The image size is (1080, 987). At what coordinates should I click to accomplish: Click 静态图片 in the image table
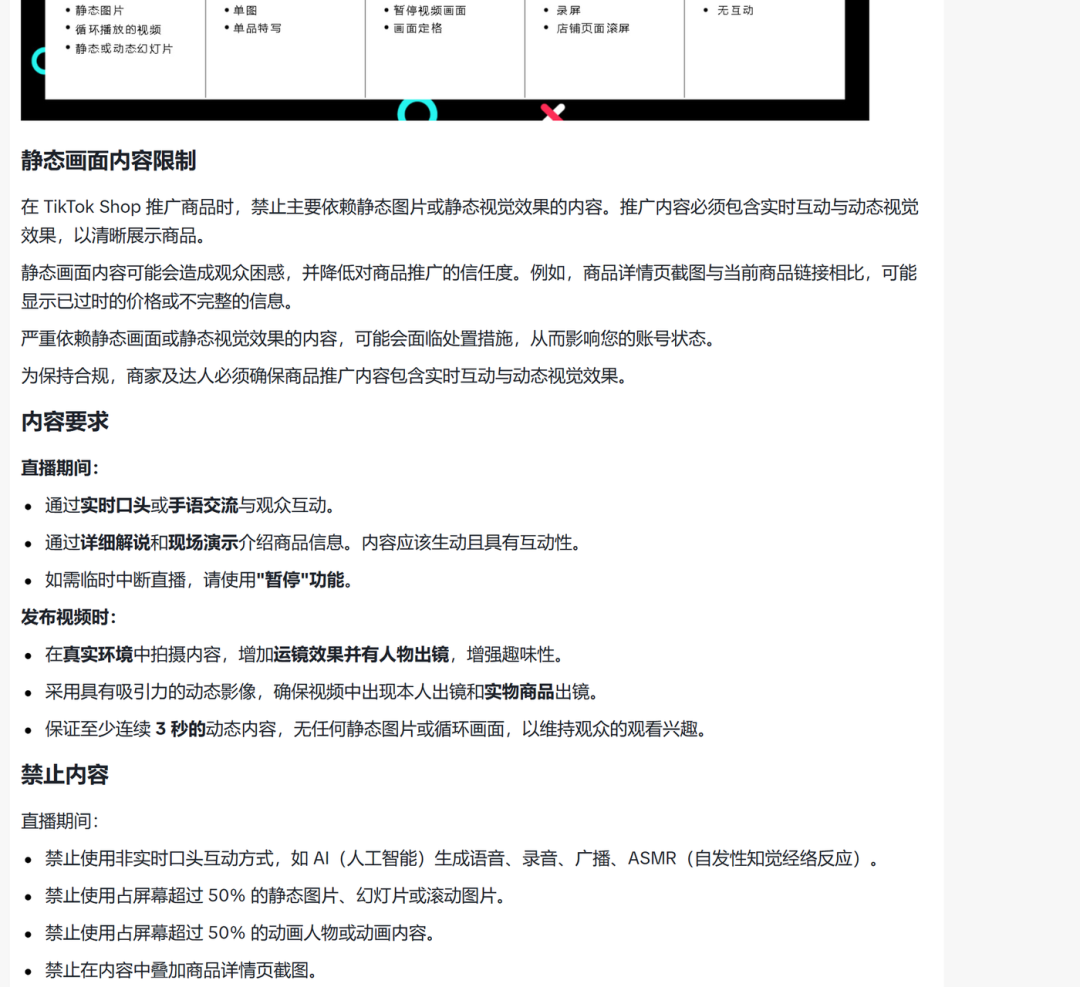(99, 10)
